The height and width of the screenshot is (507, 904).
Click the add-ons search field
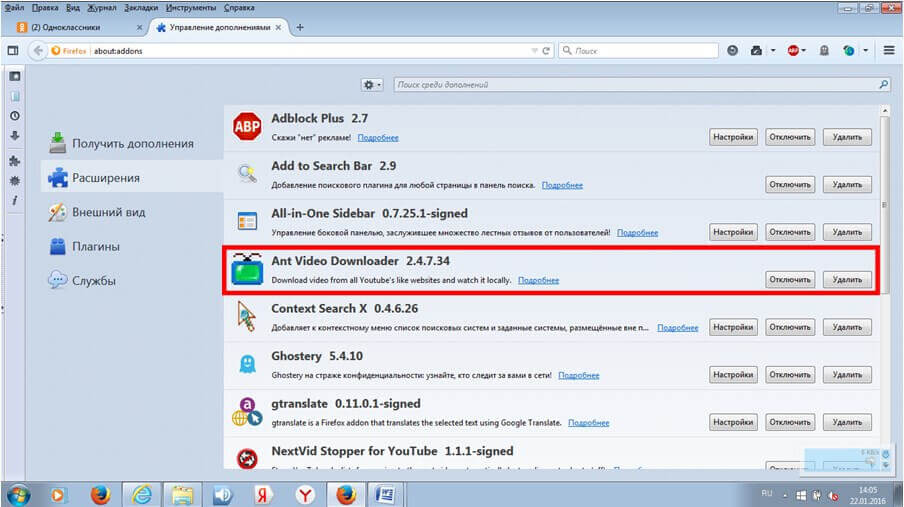pyautogui.click(x=640, y=86)
